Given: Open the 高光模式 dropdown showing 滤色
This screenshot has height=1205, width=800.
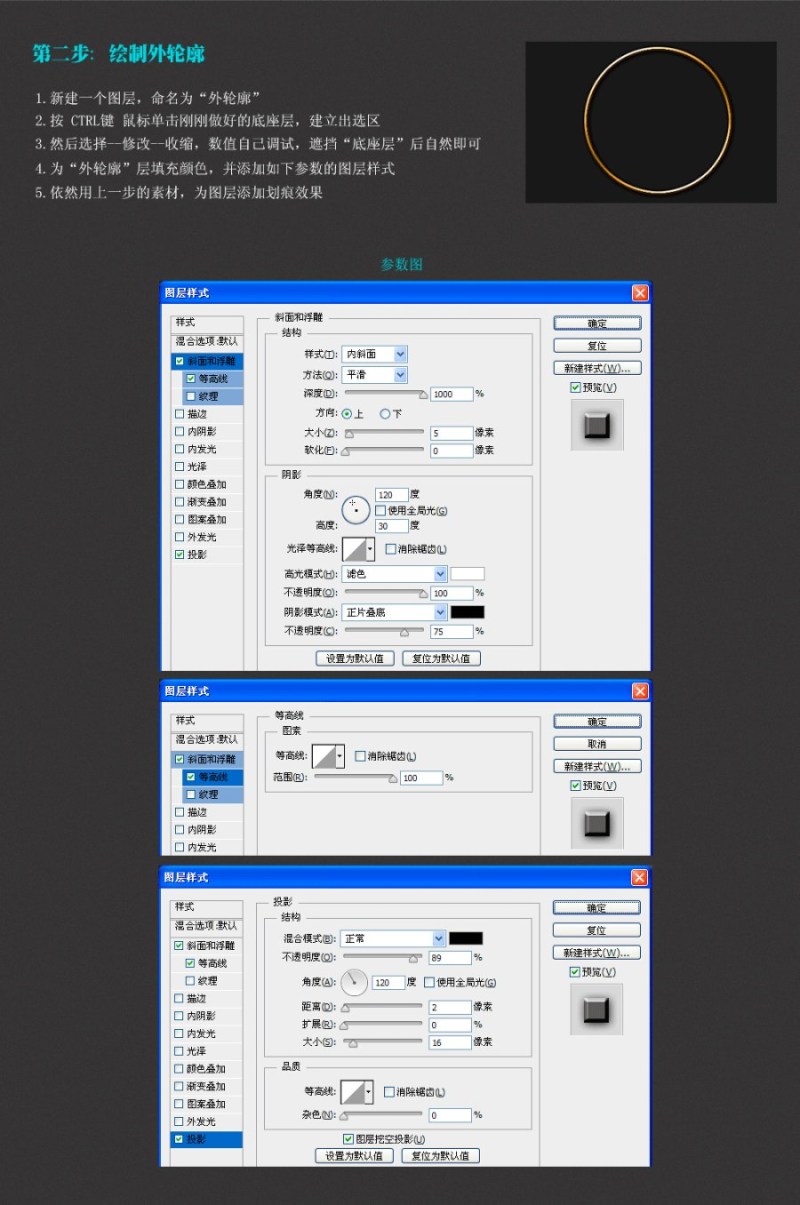Looking at the screenshot, I should click(394, 574).
